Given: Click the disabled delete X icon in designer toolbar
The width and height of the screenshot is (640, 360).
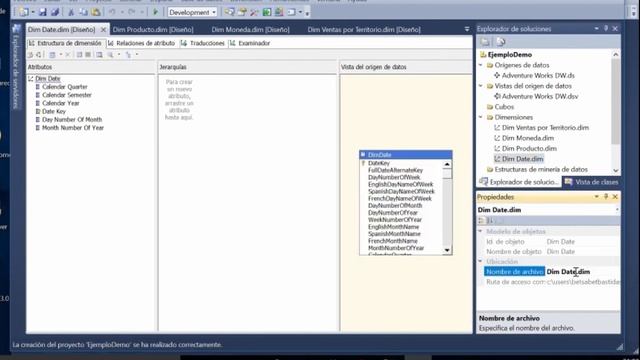Looking at the screenshot, I should (x=68, y=55).
